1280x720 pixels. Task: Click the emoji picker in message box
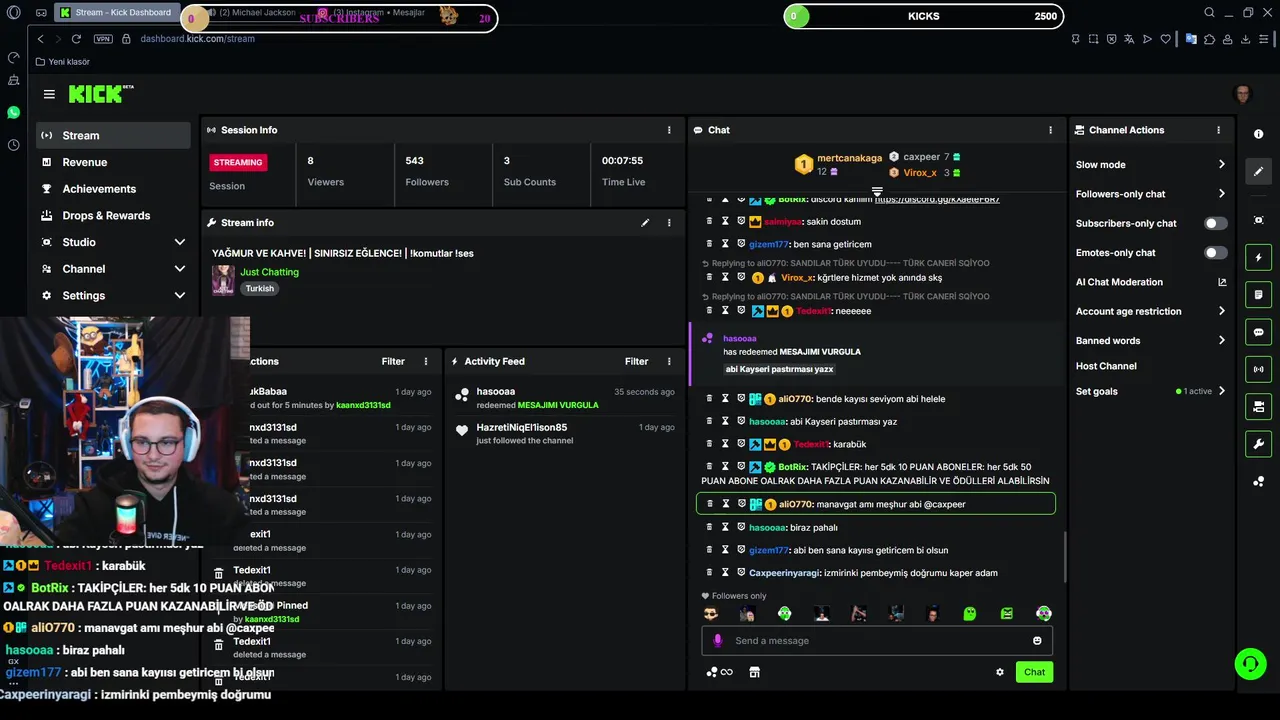1037,641
